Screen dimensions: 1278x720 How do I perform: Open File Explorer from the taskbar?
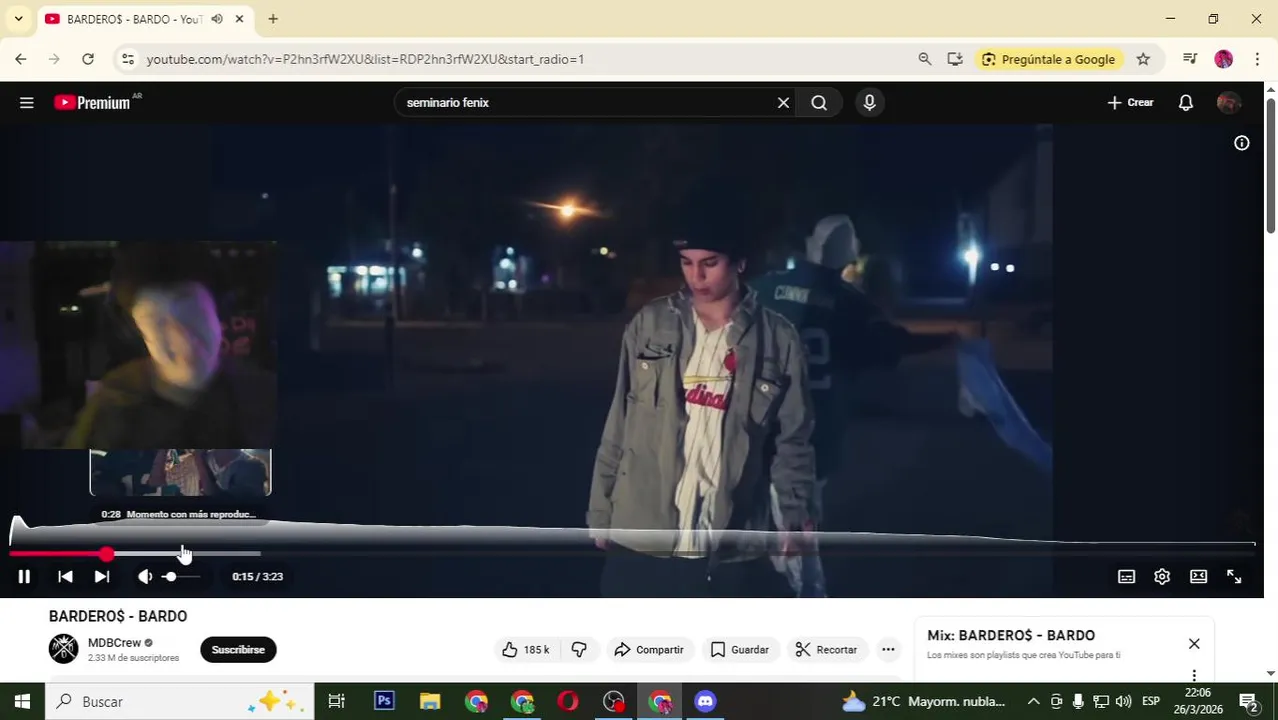(430, 701)
